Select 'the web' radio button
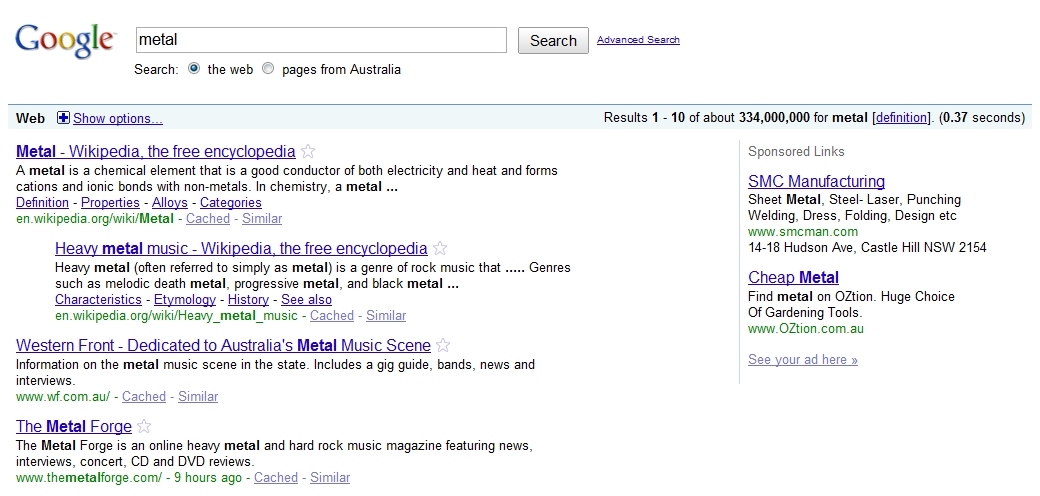Image resolution: width=1040 pixels, height=496 pixels. 194,69
